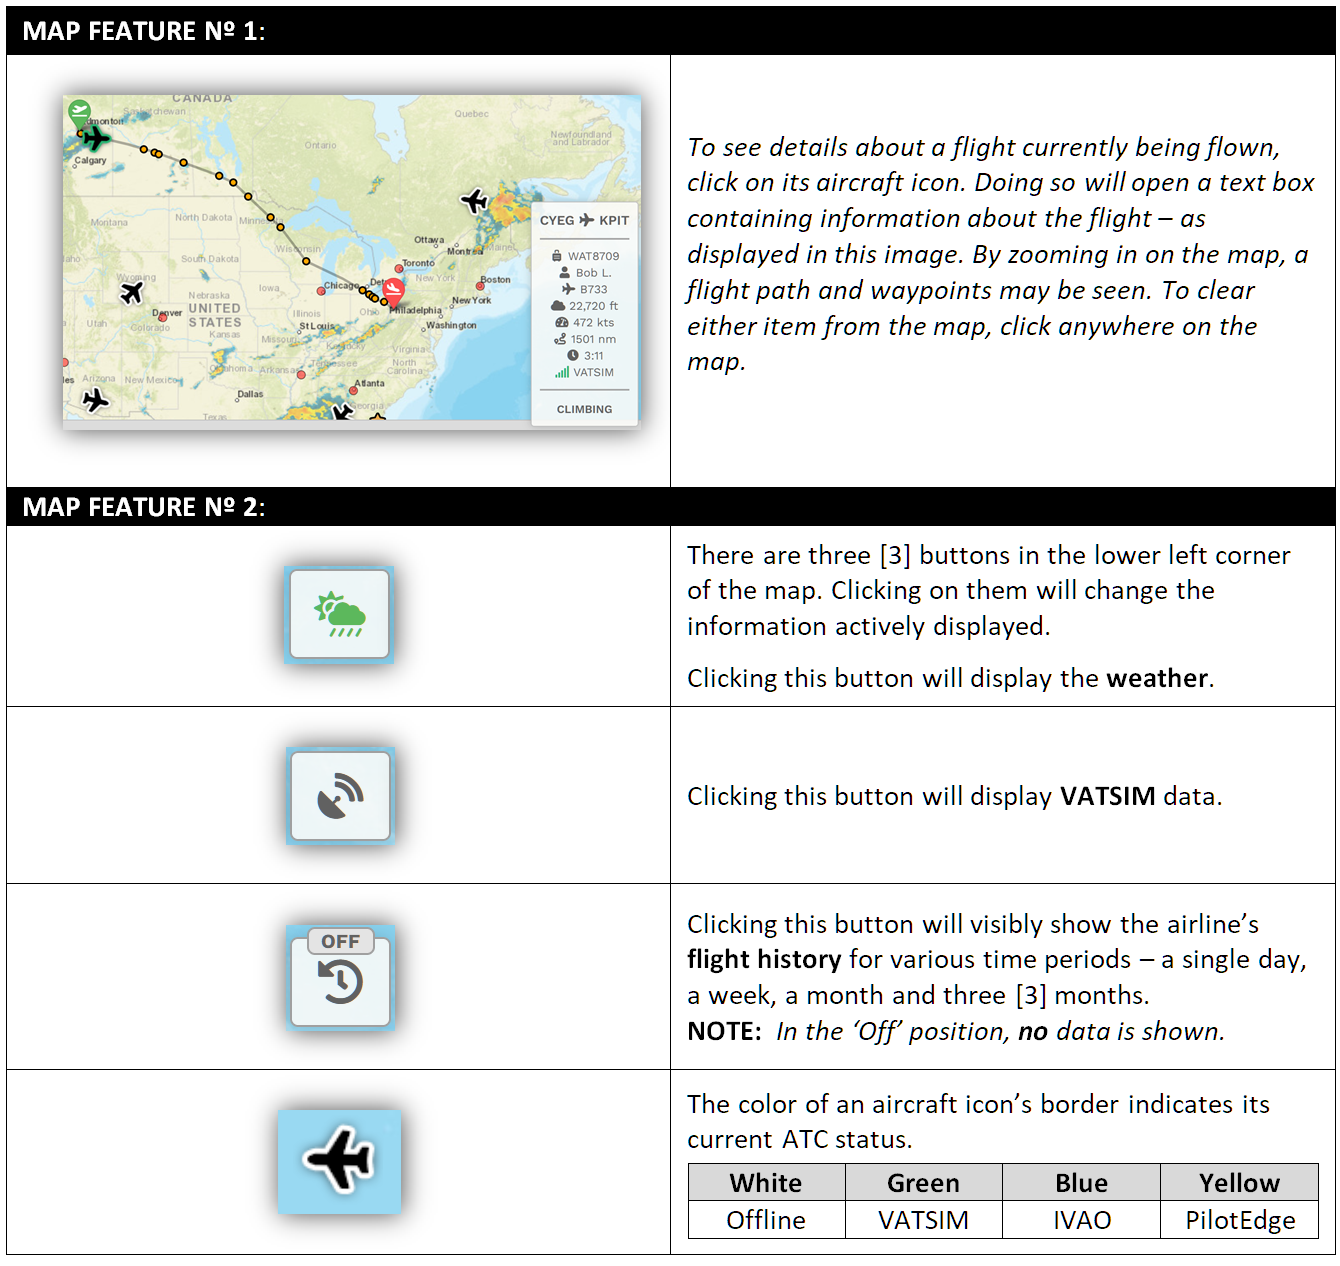Click the IVAO cell in status table

click(x=1081, y=1219)
